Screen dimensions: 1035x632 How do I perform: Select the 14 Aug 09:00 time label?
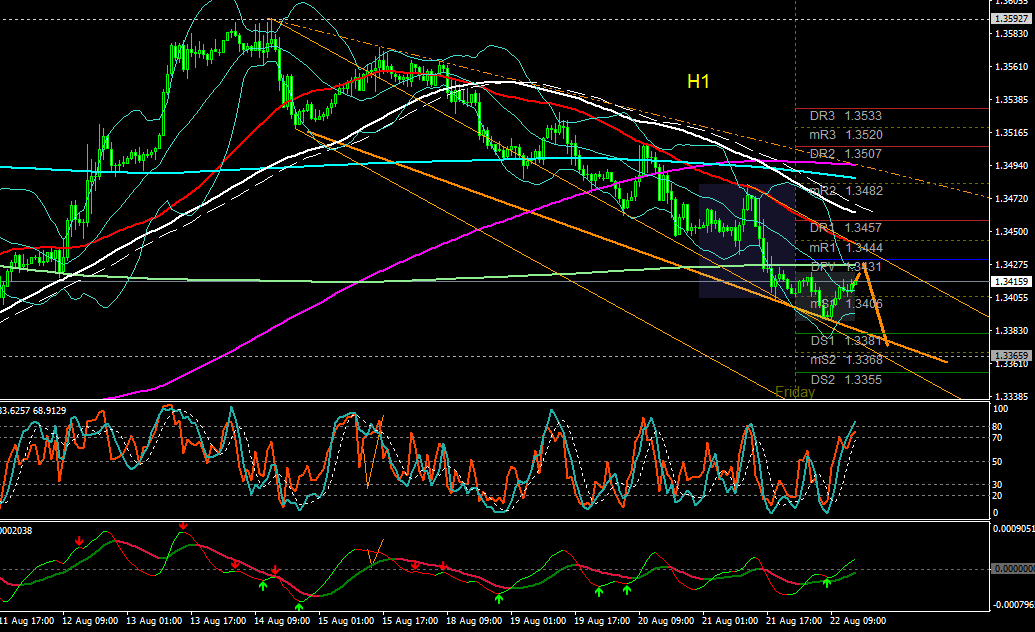point(282,621)
